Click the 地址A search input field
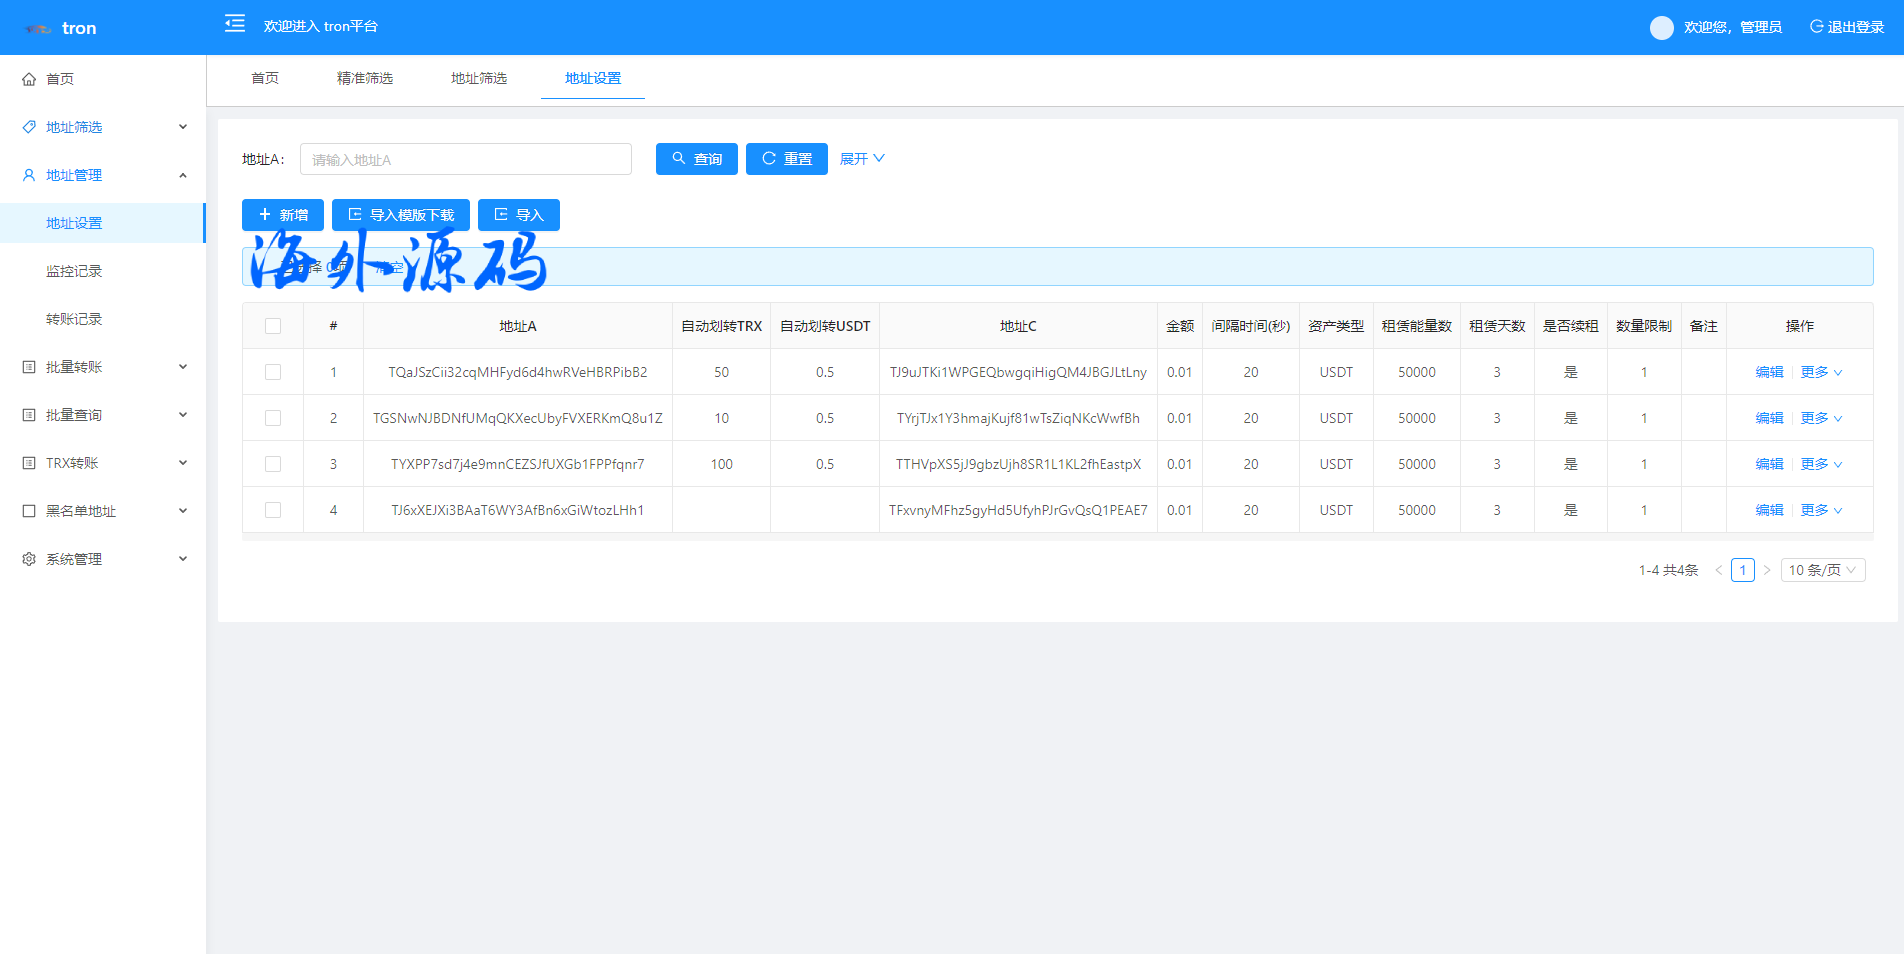Viewport: 1904px width, 954px height. pos(466,159)
